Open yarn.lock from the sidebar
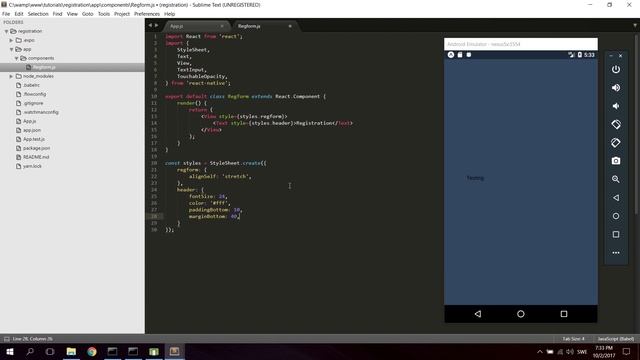The width and height of the screenshot is (640, 360). 32,166
